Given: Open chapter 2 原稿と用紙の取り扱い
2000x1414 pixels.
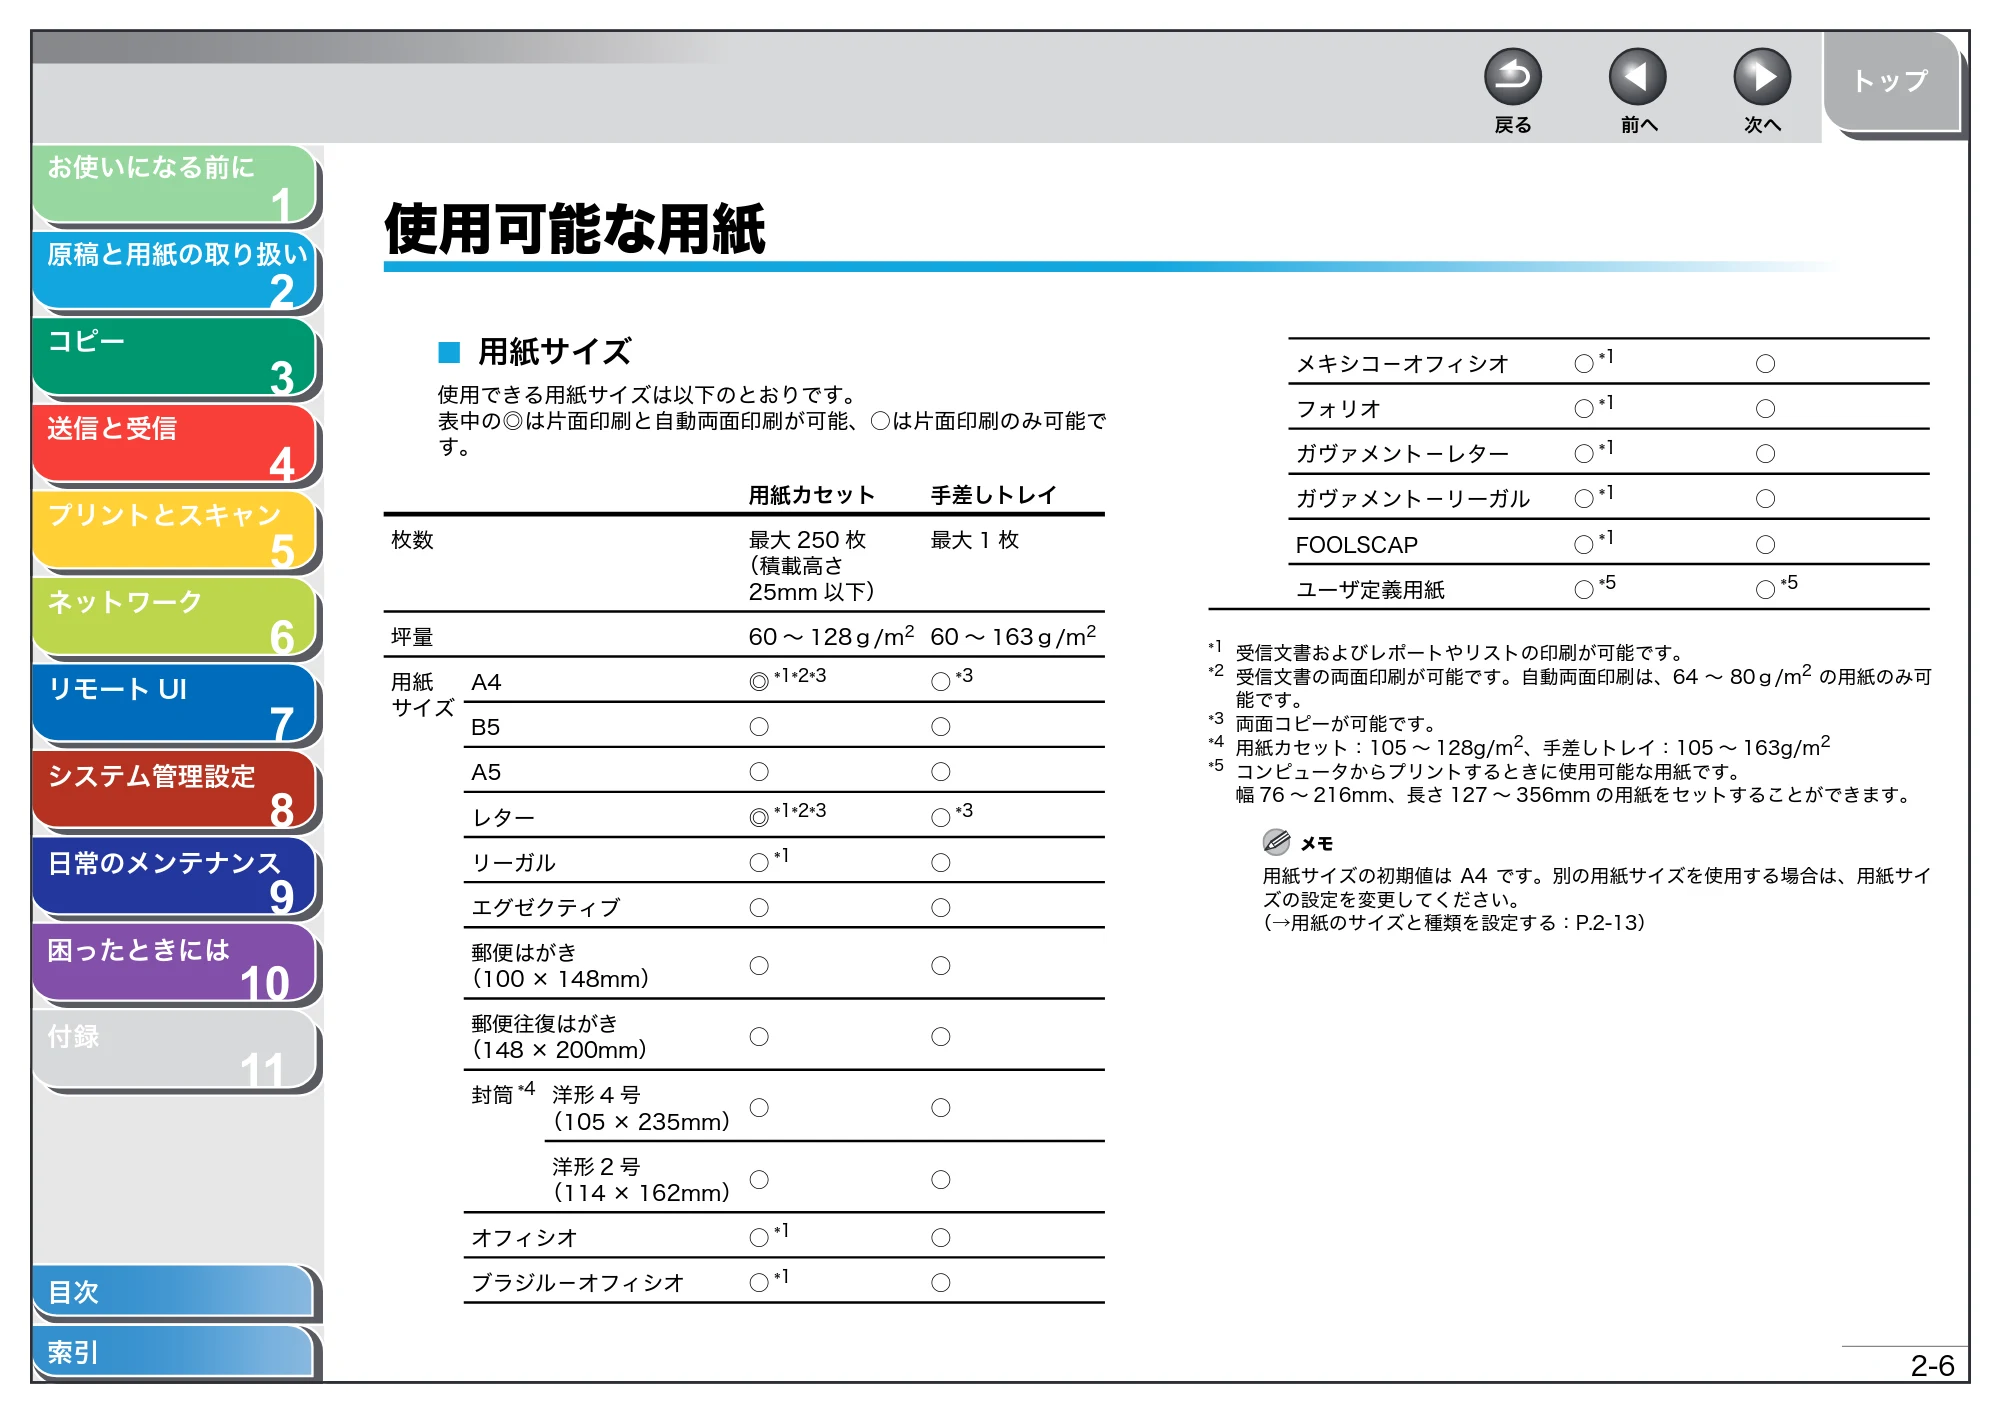Looking at the screenshot, I should click(x=175, y=271).
